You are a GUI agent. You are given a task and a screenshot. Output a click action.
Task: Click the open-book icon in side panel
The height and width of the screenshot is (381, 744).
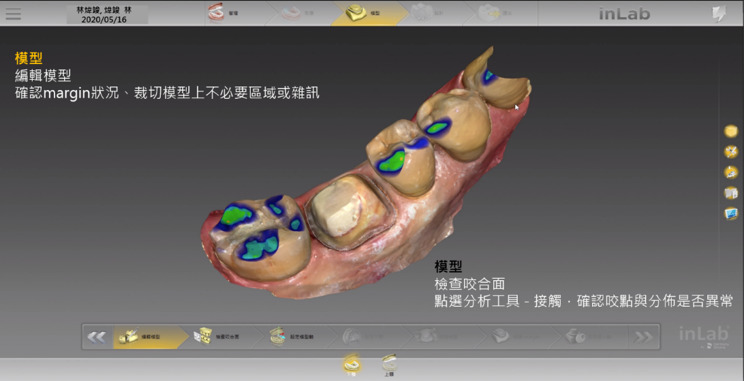pos(731,193)
